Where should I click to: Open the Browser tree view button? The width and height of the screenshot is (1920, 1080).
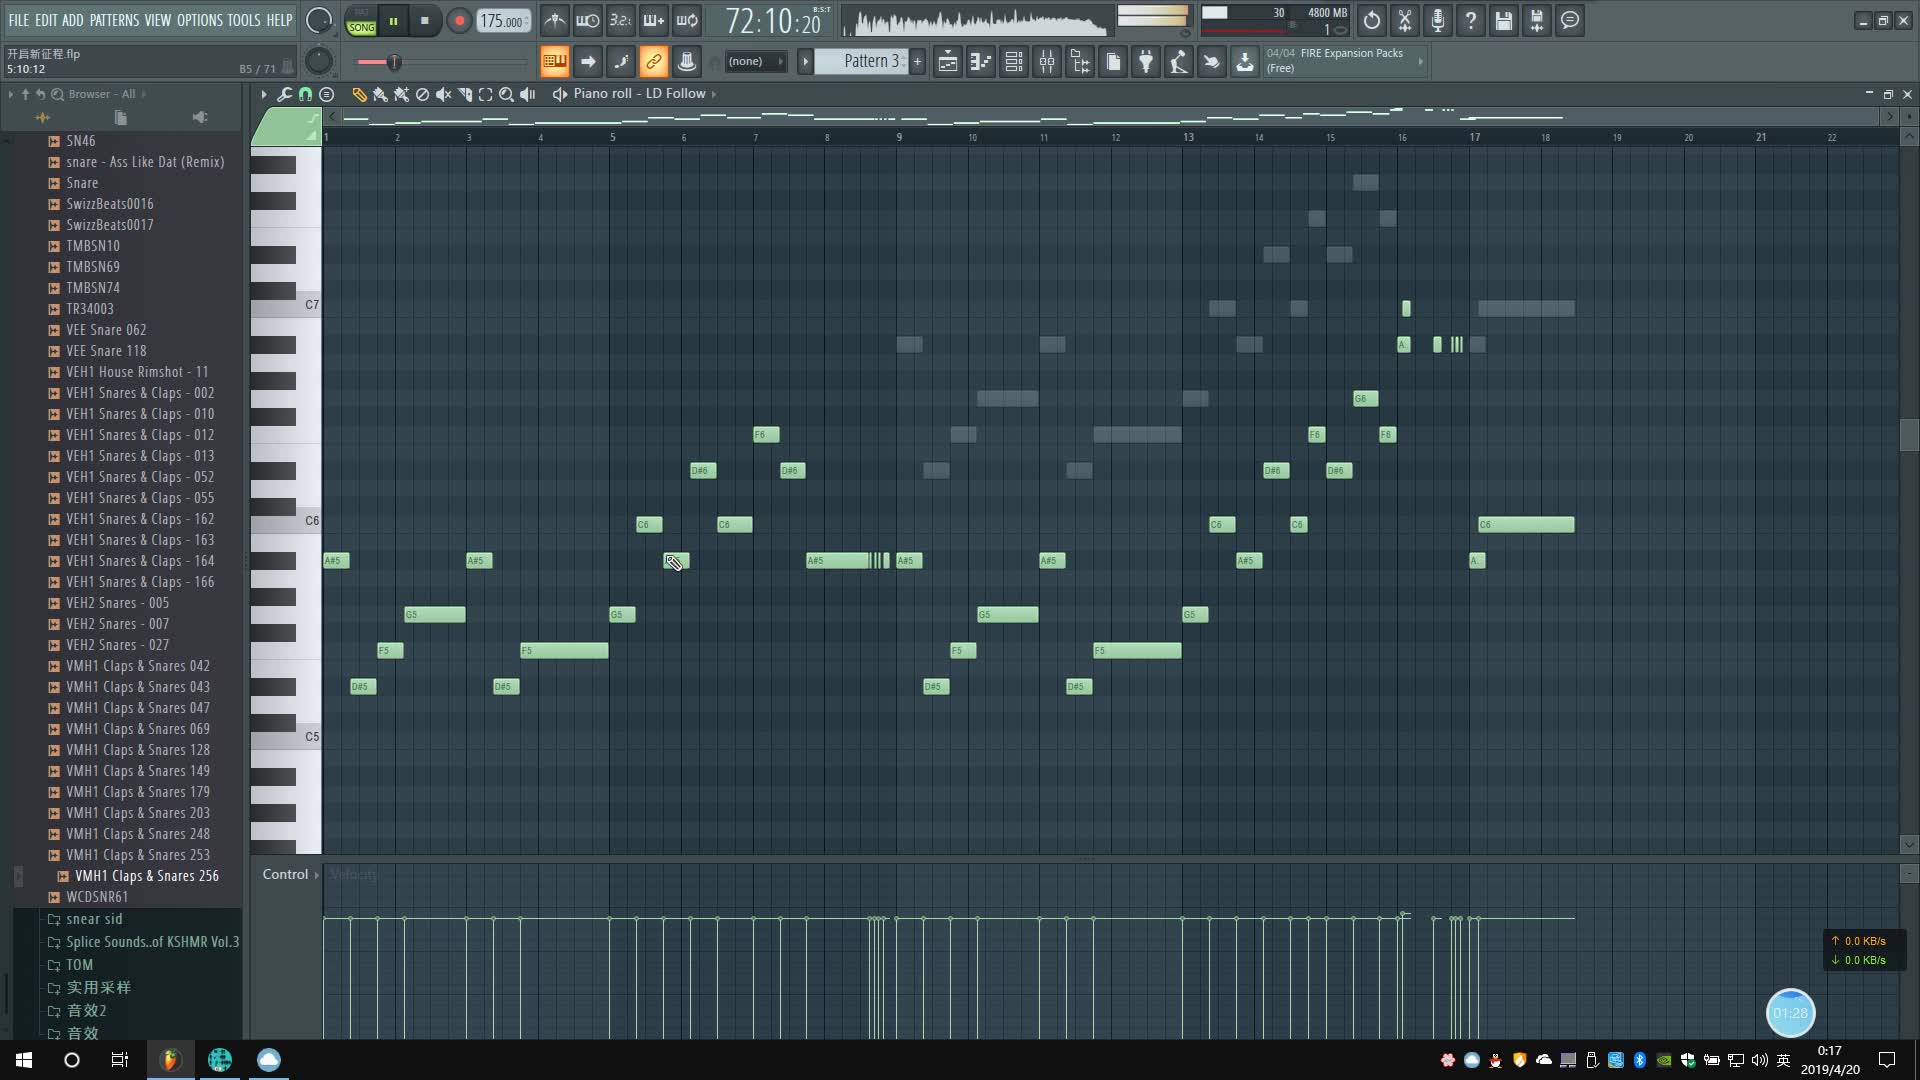pyautogui.click(x=1080, y=62)
